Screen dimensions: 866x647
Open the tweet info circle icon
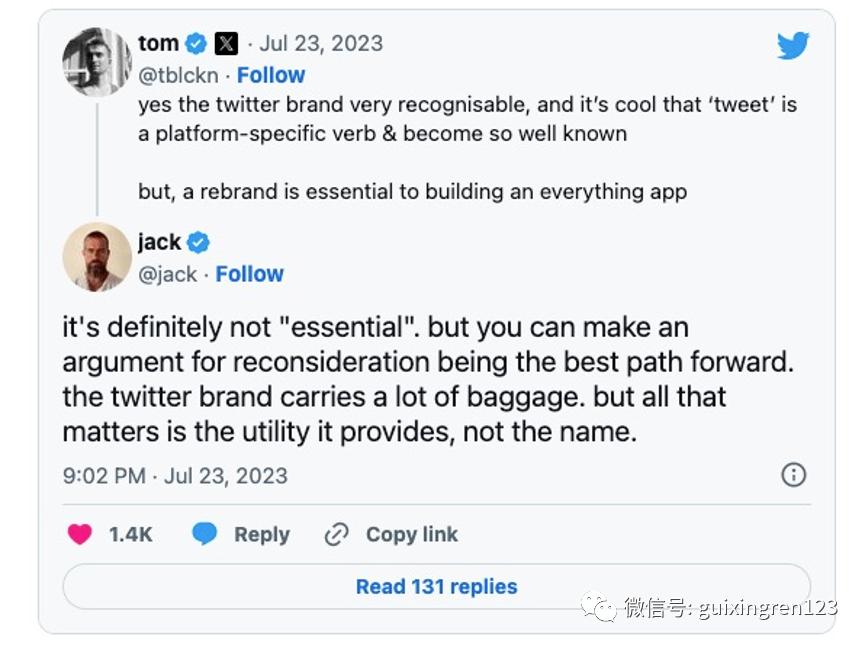point(793,475)
